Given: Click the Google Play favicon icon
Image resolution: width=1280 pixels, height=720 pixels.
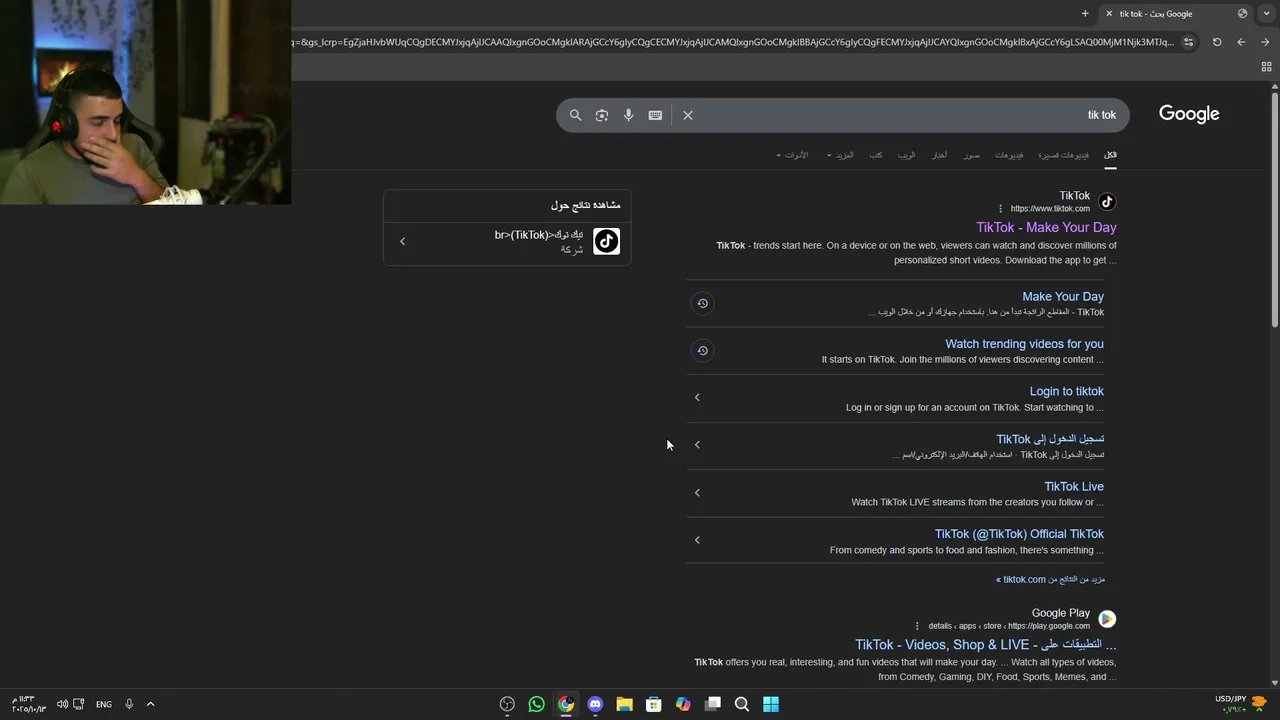Looking at the screenshot, I should tap(1107, 619).
